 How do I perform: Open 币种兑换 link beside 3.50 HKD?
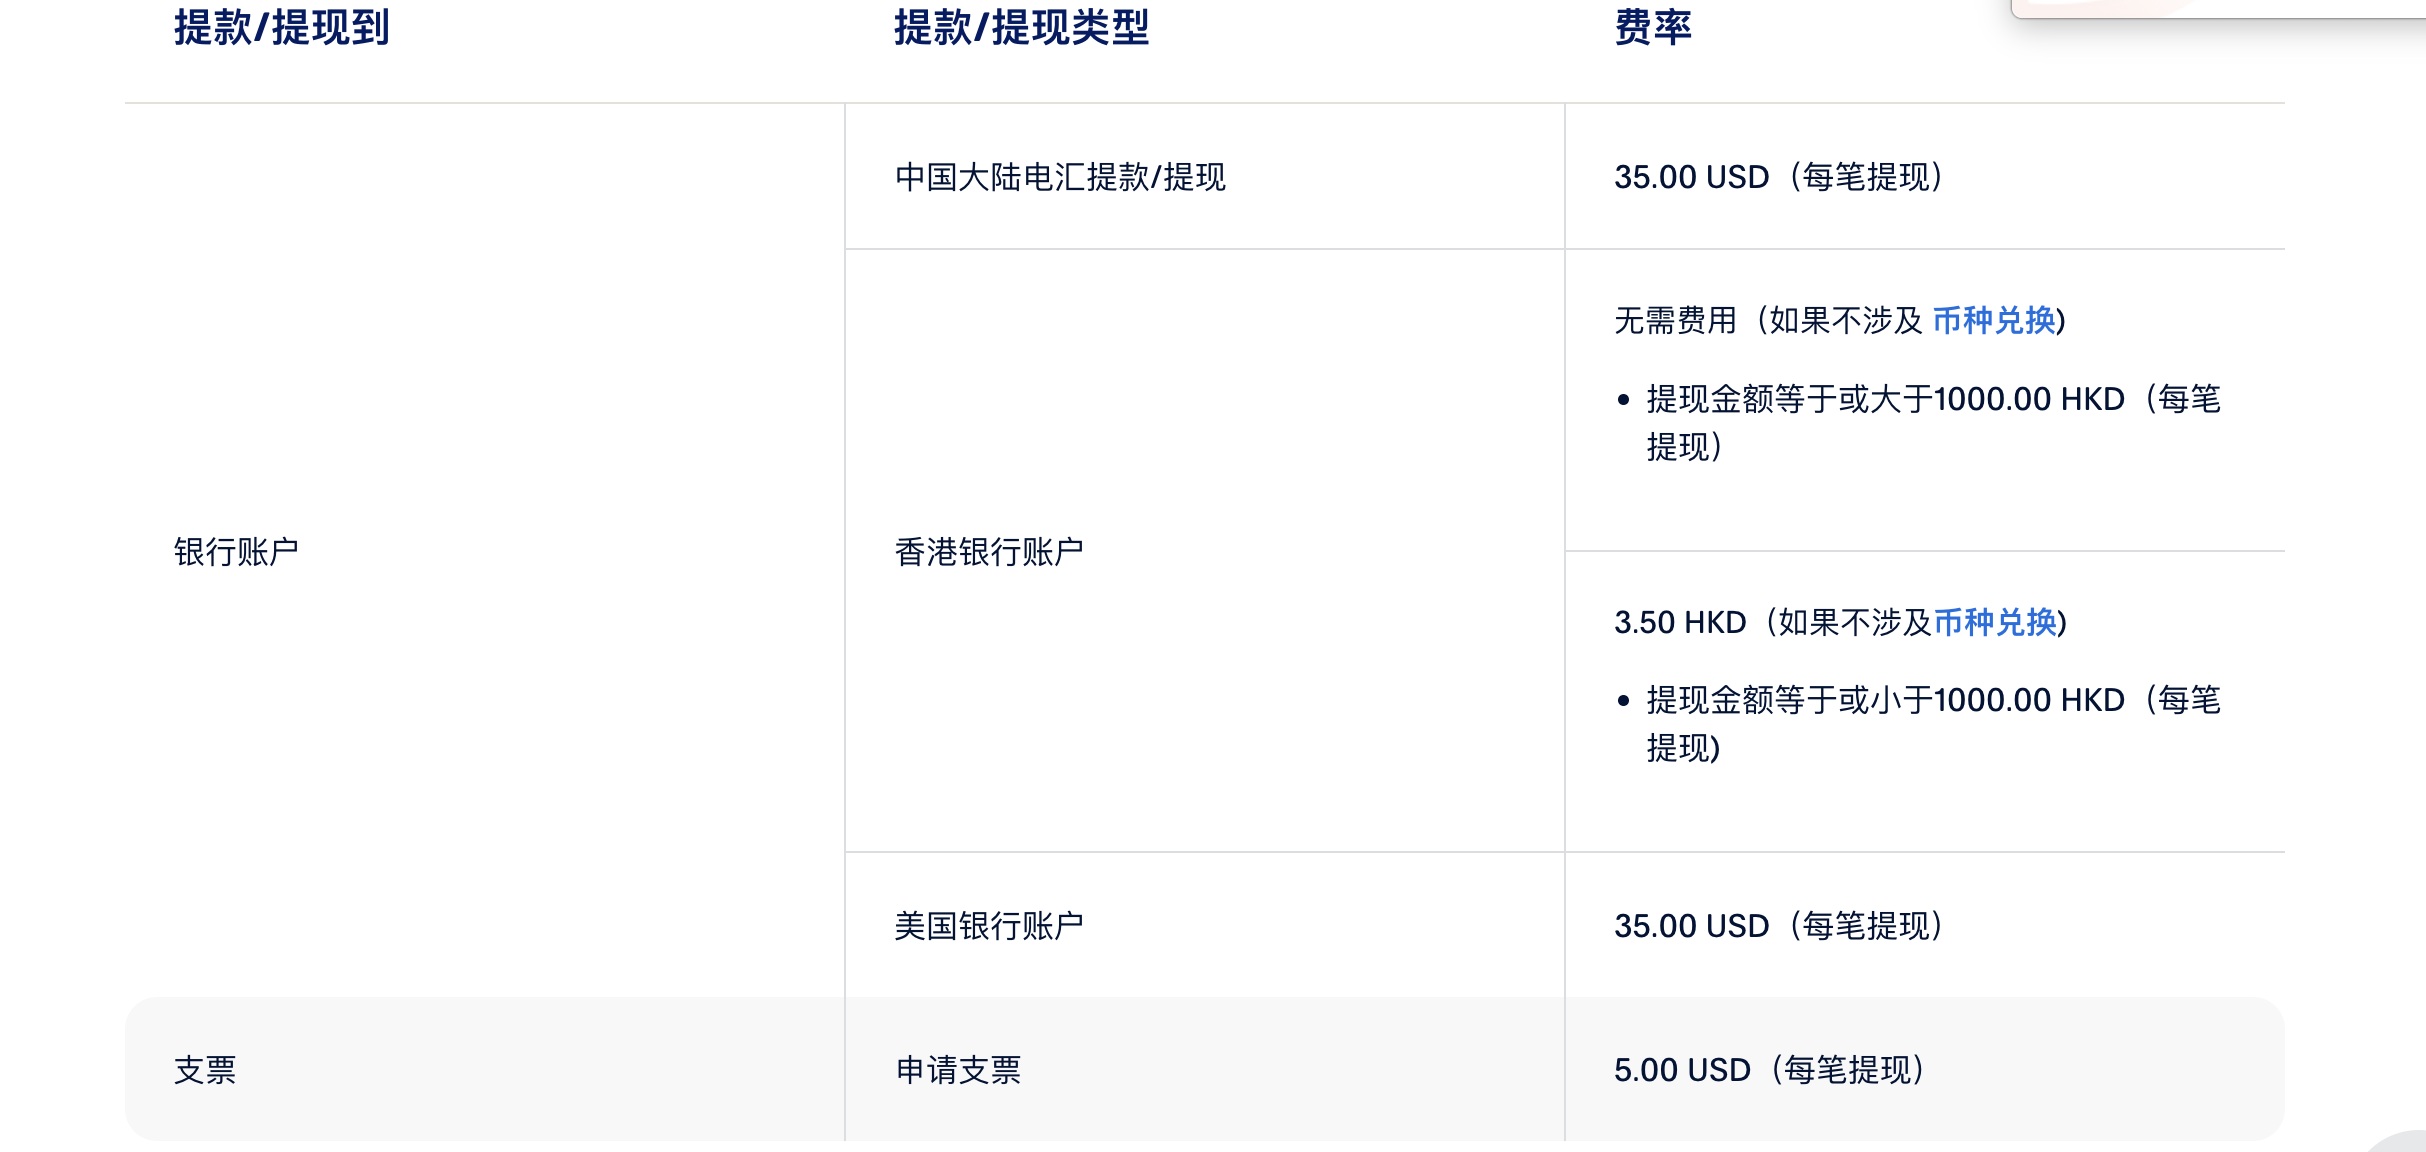[1995, 623]
